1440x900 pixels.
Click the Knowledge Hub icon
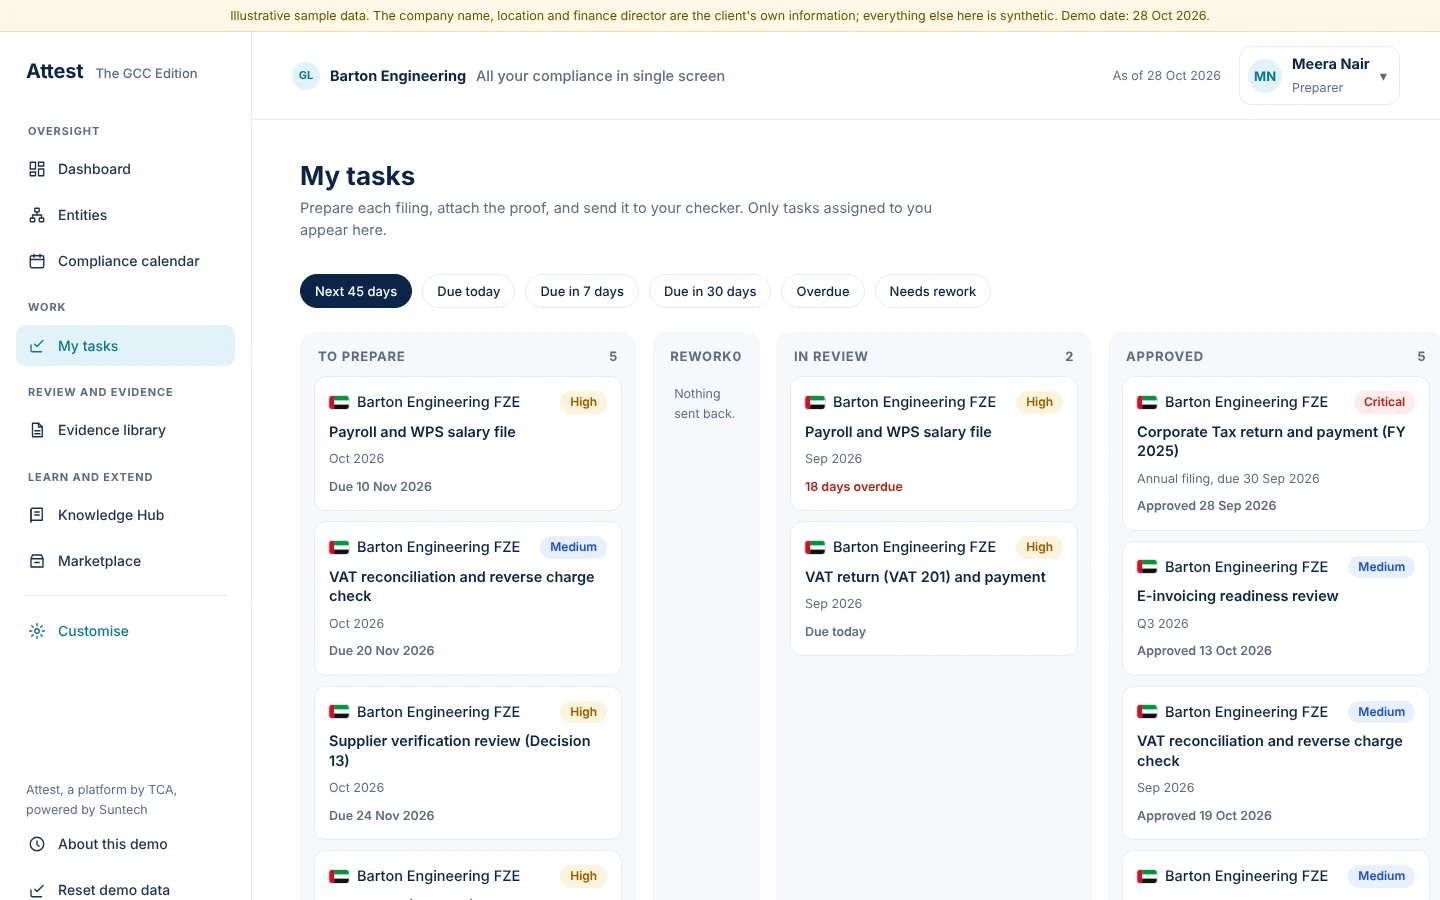tap(37, 515)
